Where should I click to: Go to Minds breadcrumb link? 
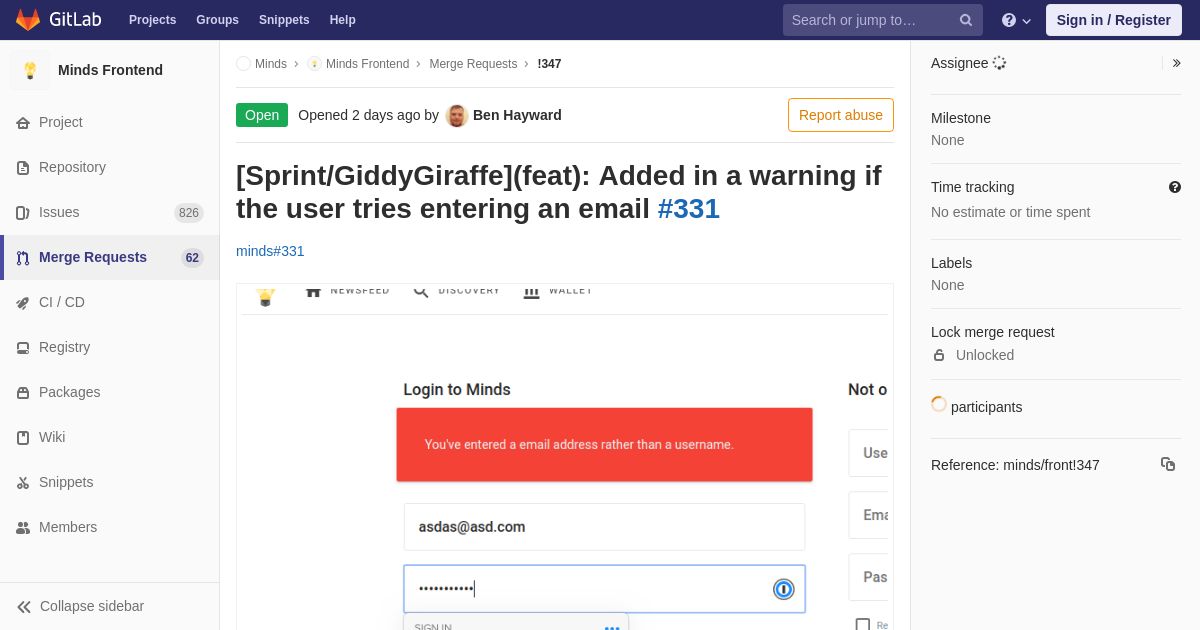click(x=270, y=63)
